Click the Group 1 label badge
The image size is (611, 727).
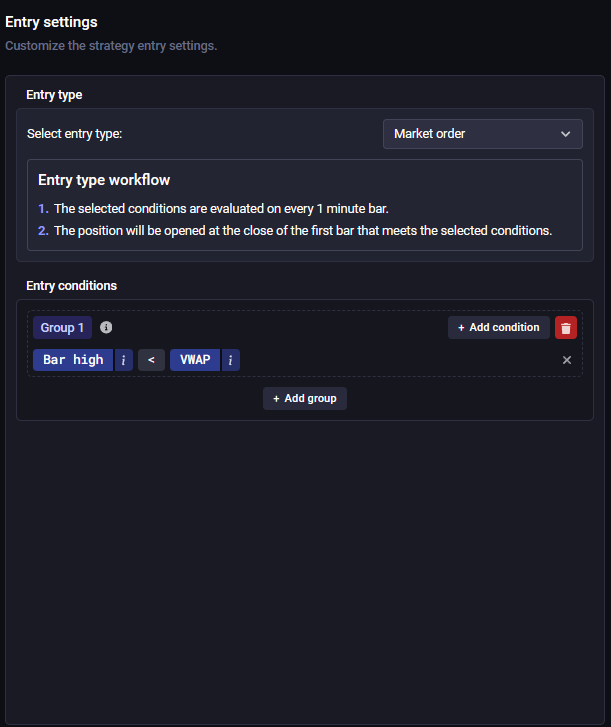pos(62,328)
